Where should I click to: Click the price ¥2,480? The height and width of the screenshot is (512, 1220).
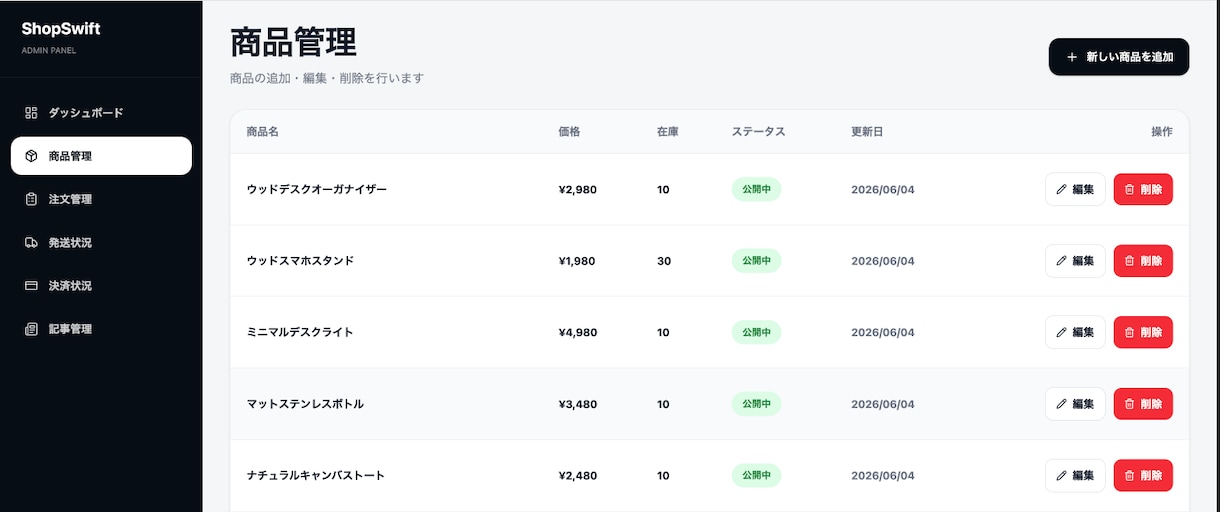(578, 475)
